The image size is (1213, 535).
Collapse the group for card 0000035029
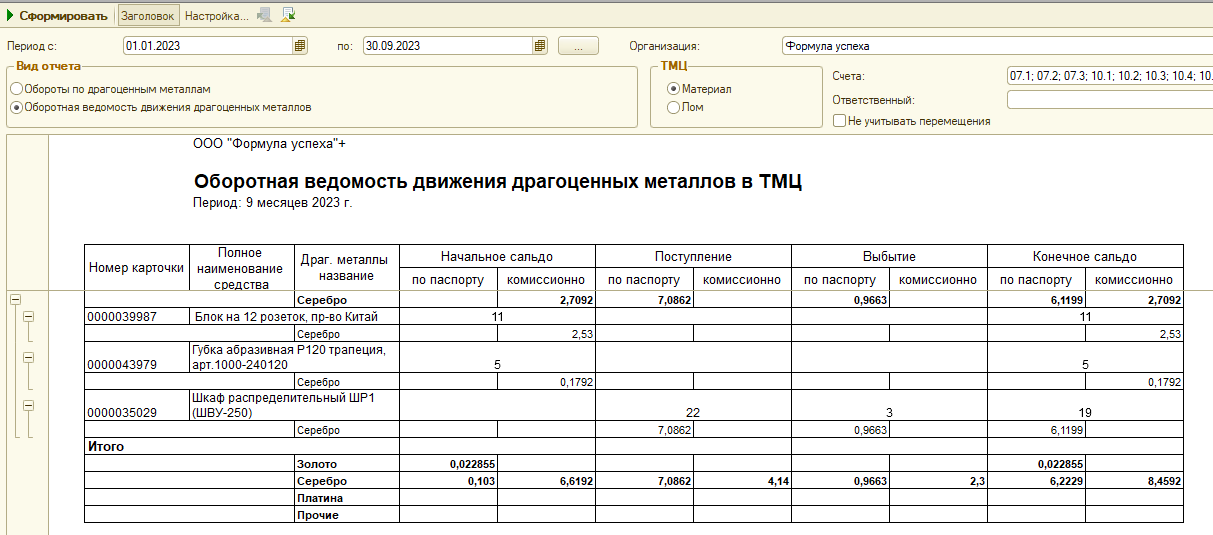29,405
